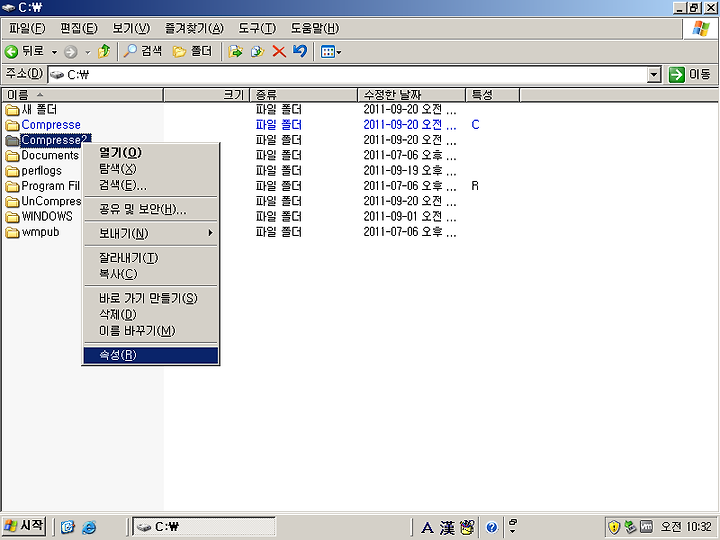The width and height of the screenshot is (720, 540).
Task: Go up one folder level icon
Action: 104,51
